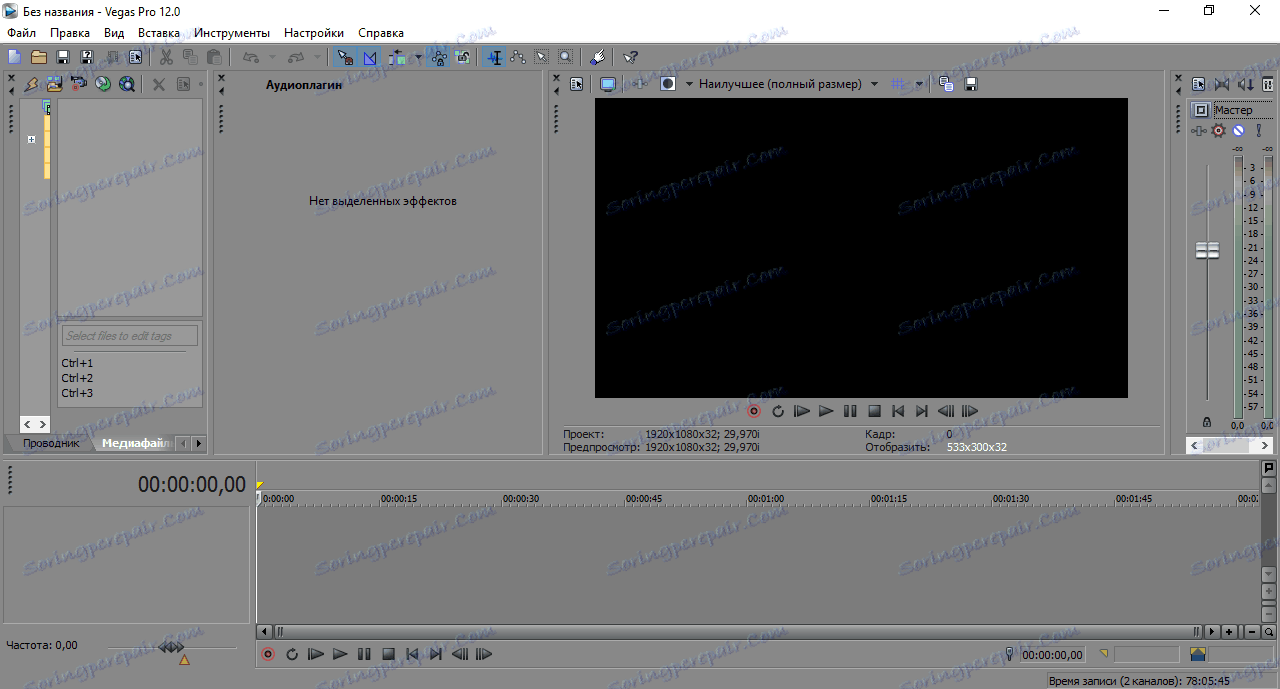
Task: Toggle Auto Ripple button
Action: click(398, 57)
